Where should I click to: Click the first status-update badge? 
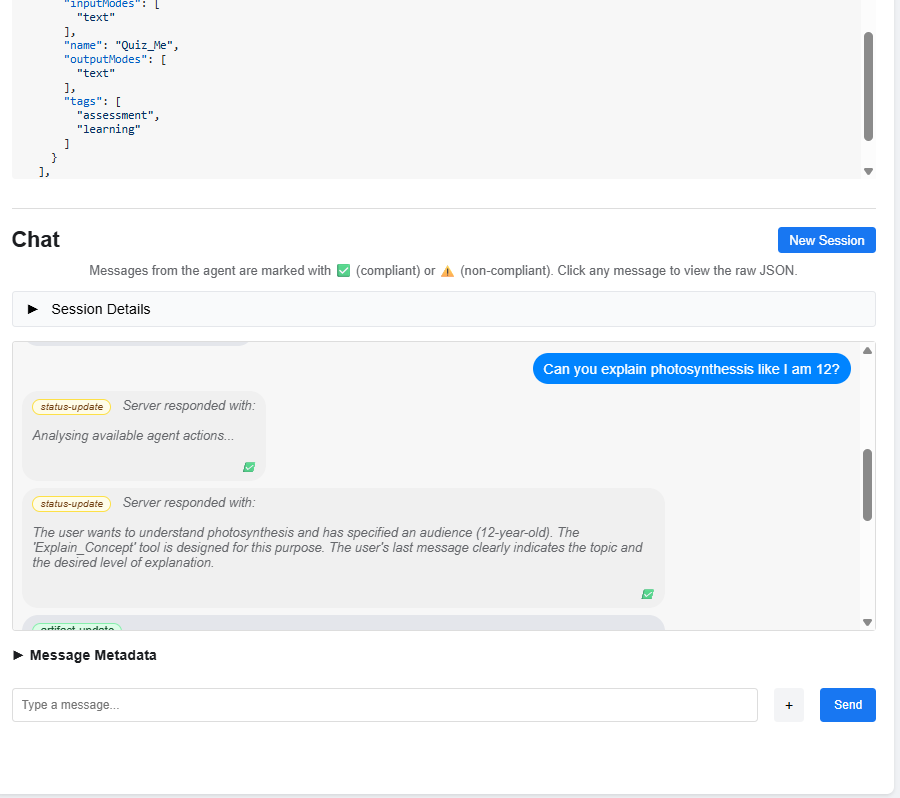click(71, 407)
